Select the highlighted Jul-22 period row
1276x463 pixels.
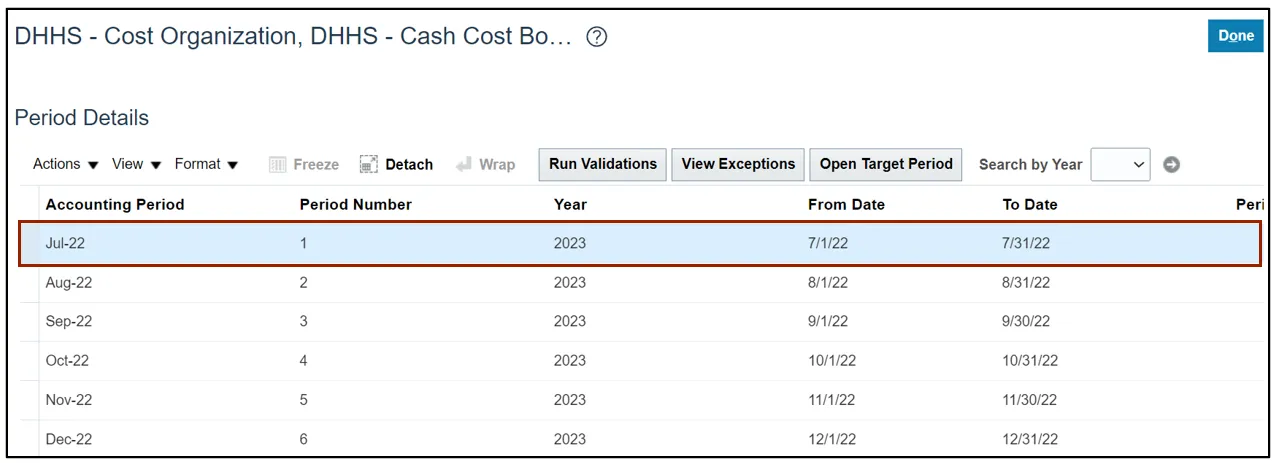point(640,244)
